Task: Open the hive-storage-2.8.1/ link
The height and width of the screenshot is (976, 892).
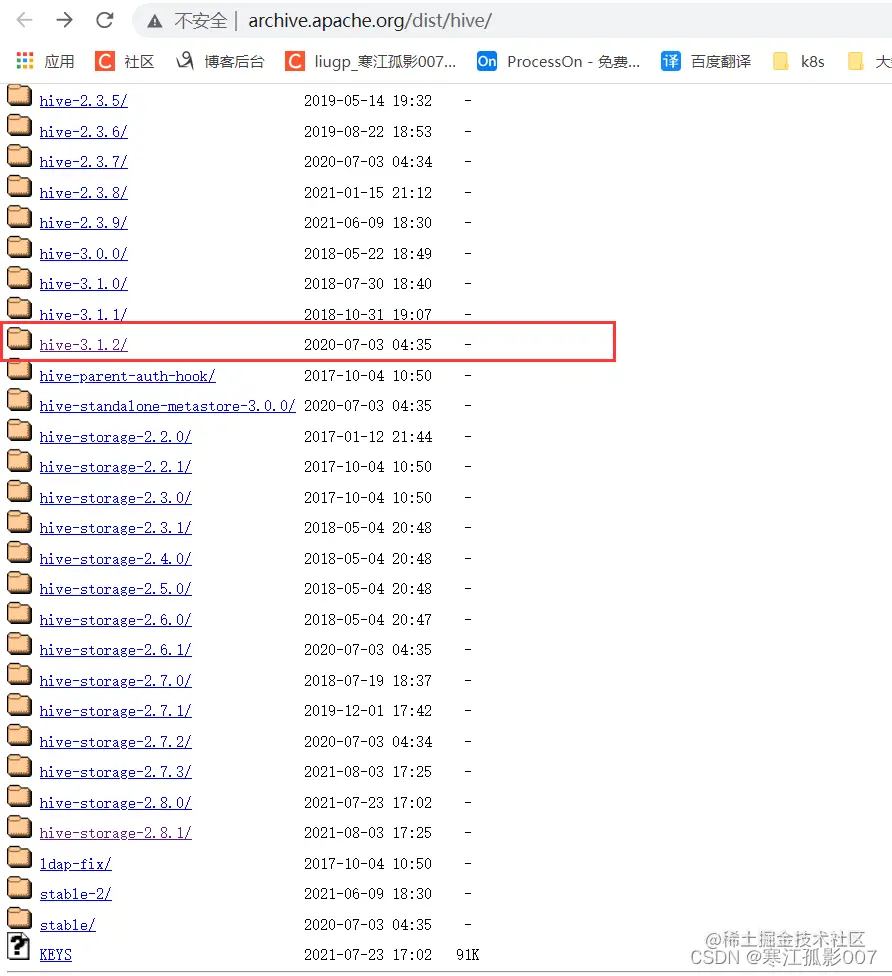Action: [x=116, y=833]
